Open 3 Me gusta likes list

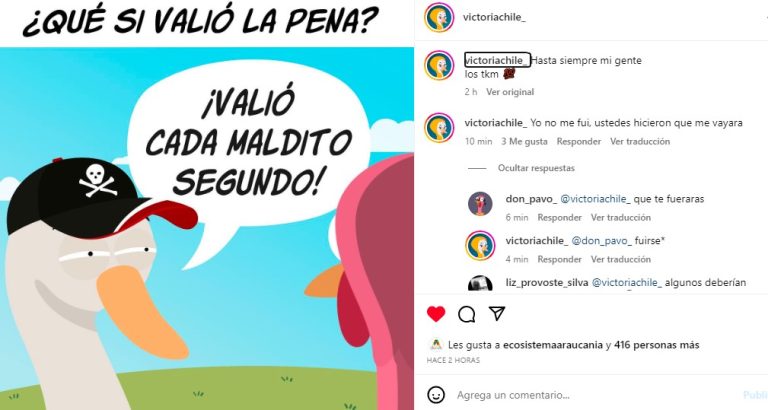tap(524, 142)
